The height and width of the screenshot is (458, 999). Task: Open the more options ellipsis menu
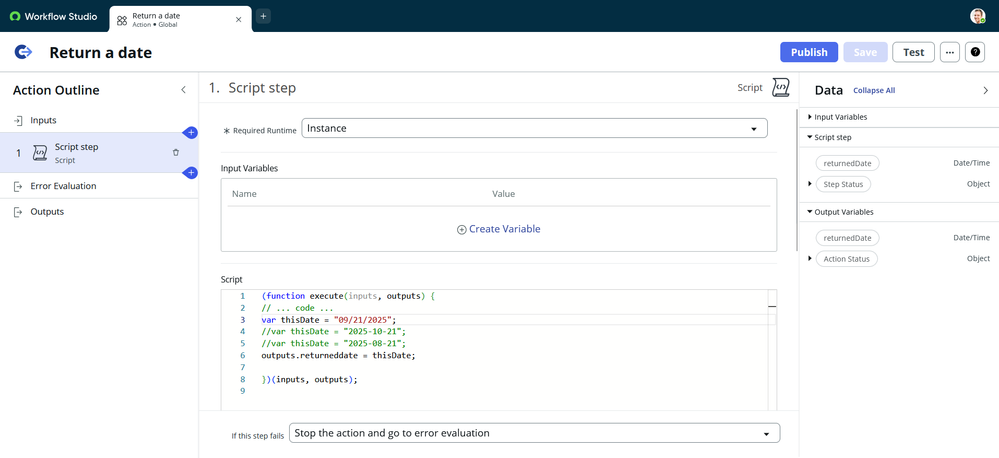click(x=949, y=52)
